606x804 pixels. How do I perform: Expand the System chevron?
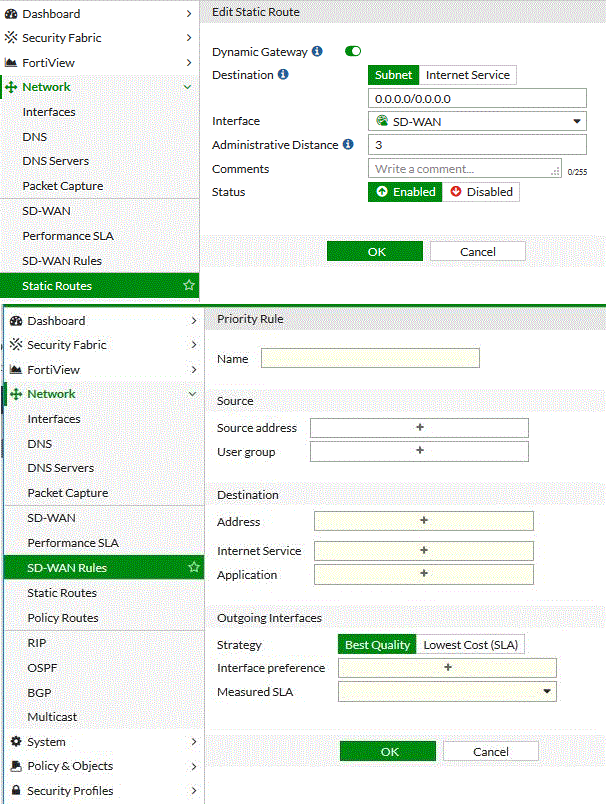tap(194, 741)
